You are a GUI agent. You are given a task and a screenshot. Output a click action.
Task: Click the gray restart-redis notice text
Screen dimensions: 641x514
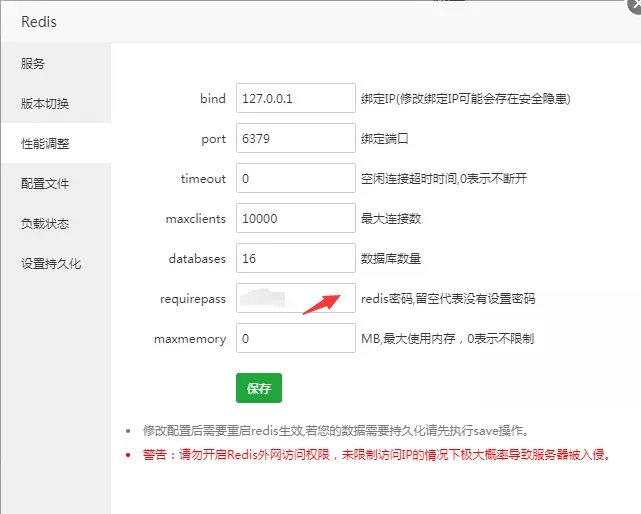click(x=335, y=431)
